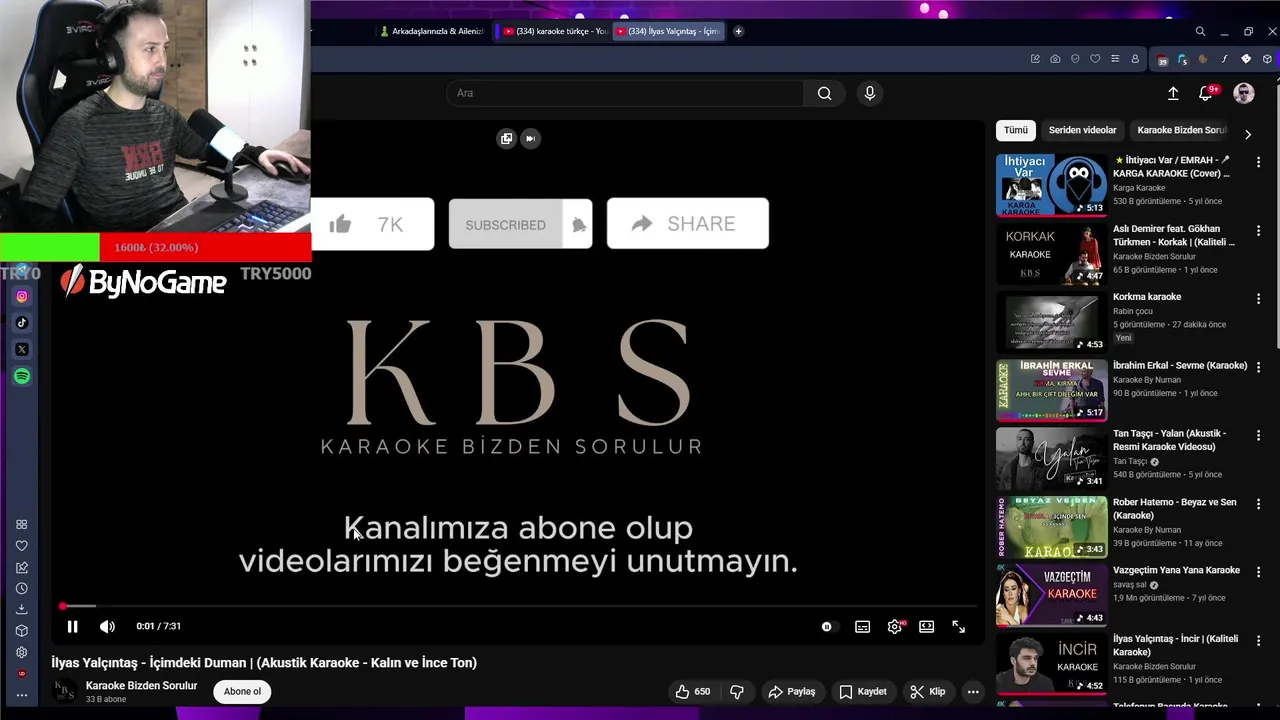This screenshot has height=720, width=1280.
Task: Open the video in fullscreen mode
Action: [x=958, y=627]
